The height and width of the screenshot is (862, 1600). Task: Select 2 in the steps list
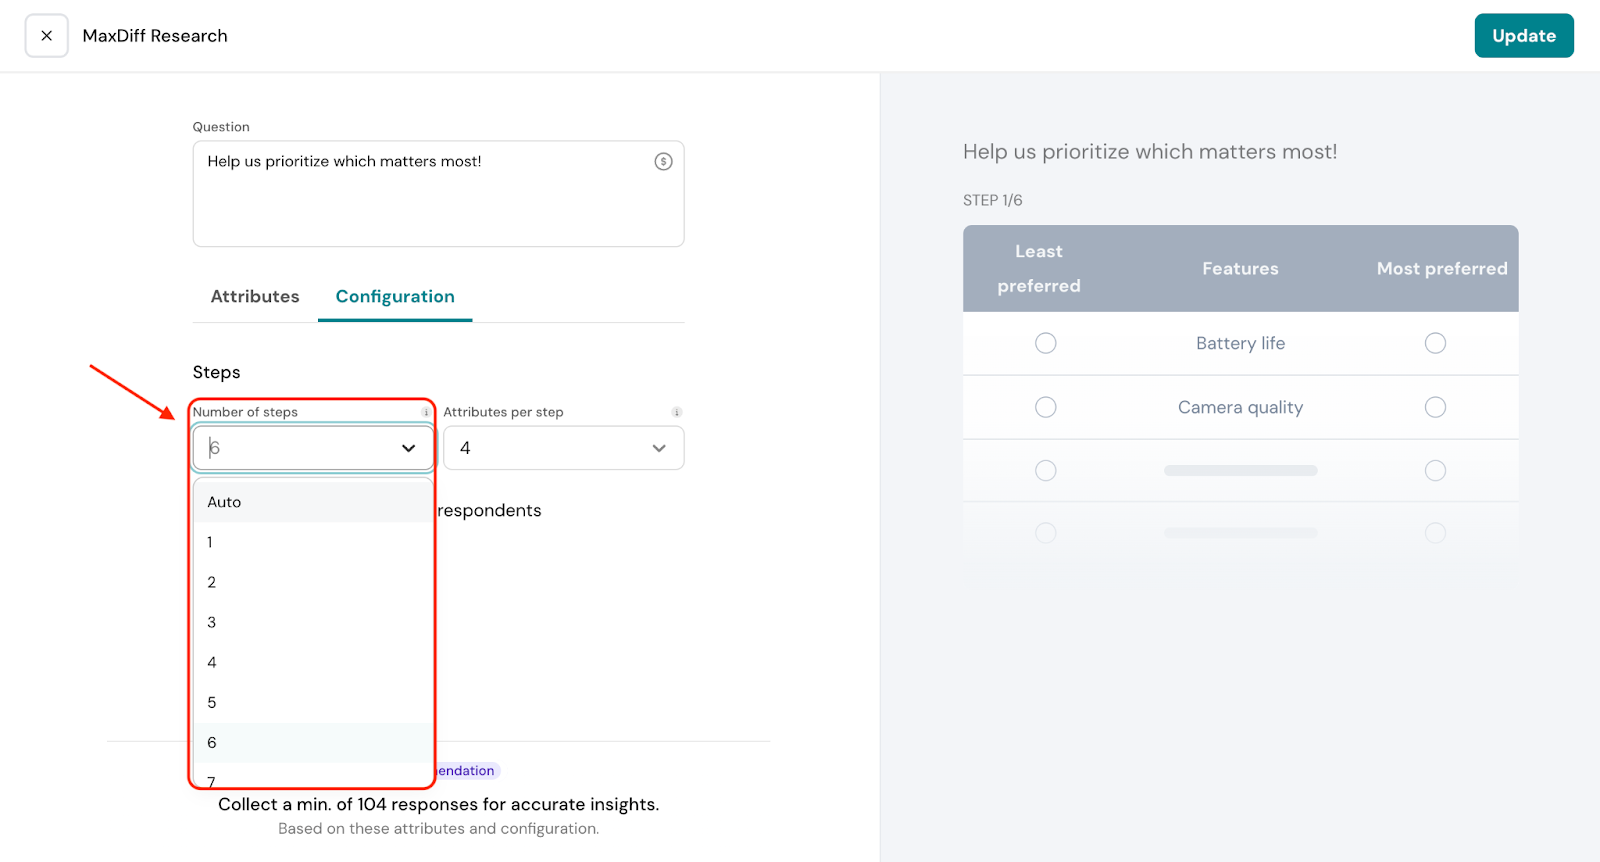(212, 582)
